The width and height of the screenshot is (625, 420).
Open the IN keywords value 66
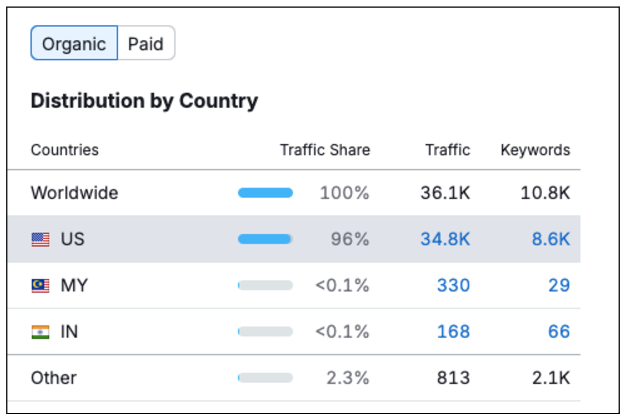pyautogui.click(x=558, y=331)
